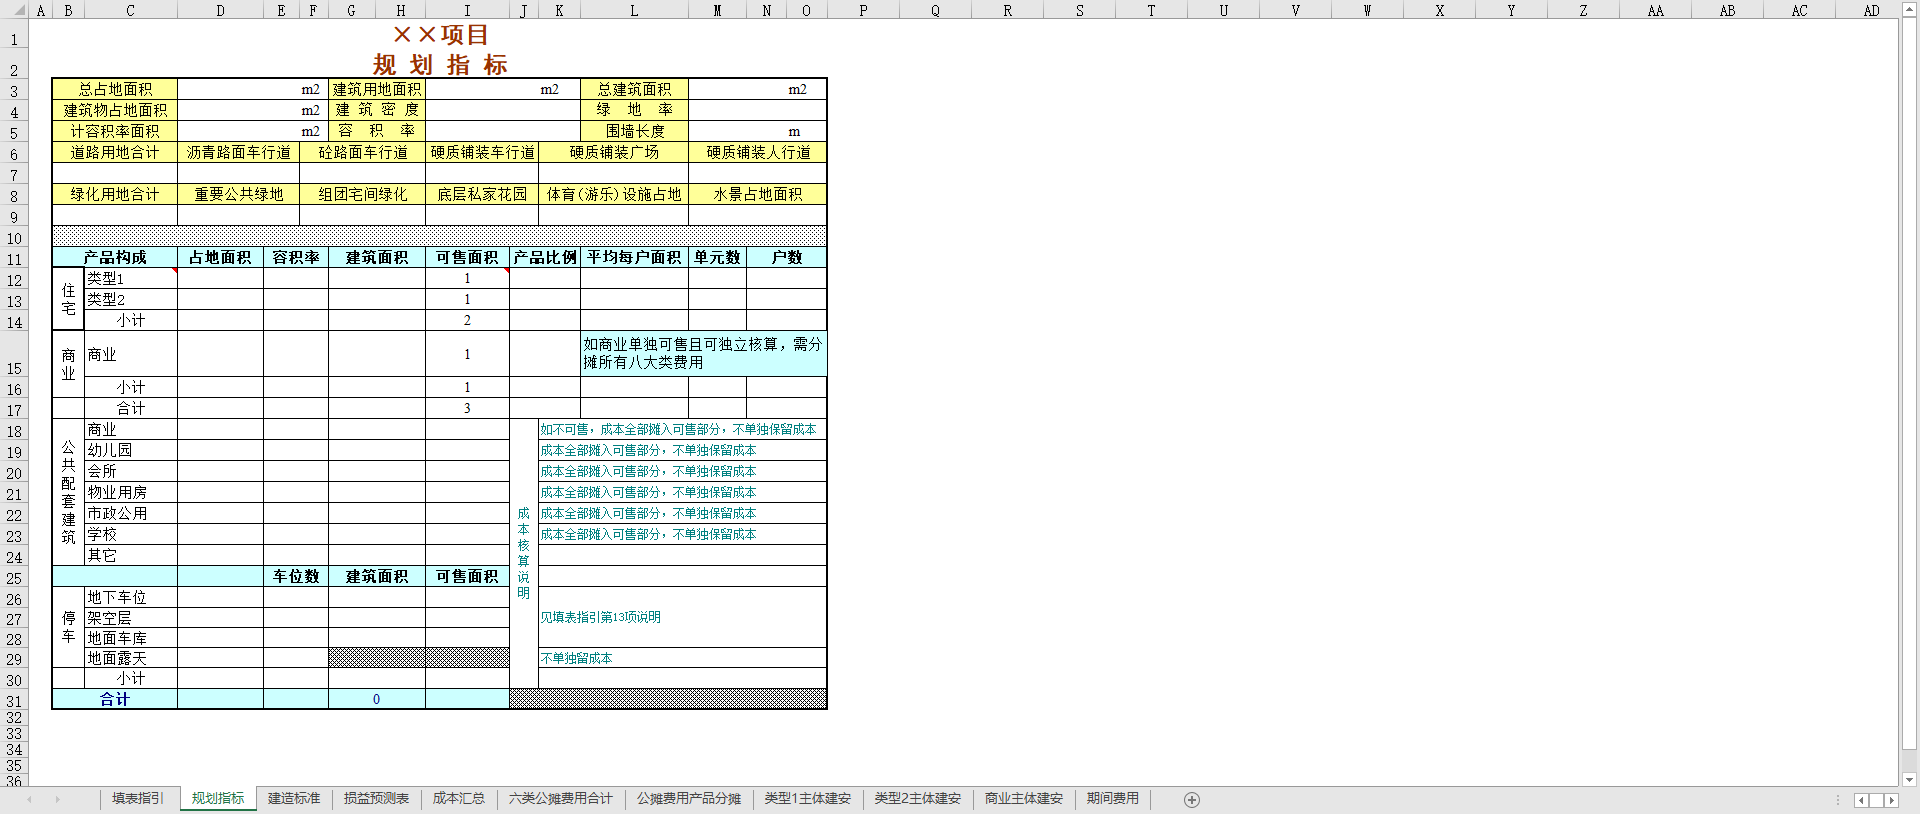Select the 占地面积 header cell

click(220, 257)
